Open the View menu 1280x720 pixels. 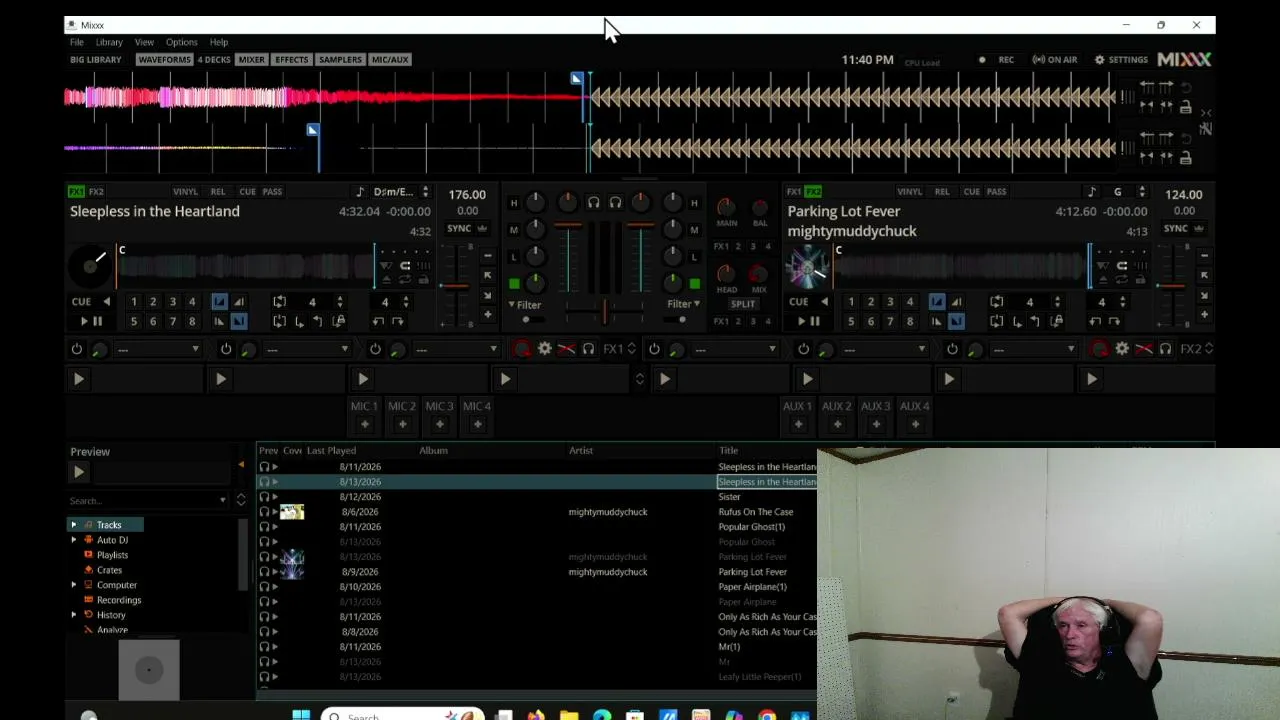144,42
